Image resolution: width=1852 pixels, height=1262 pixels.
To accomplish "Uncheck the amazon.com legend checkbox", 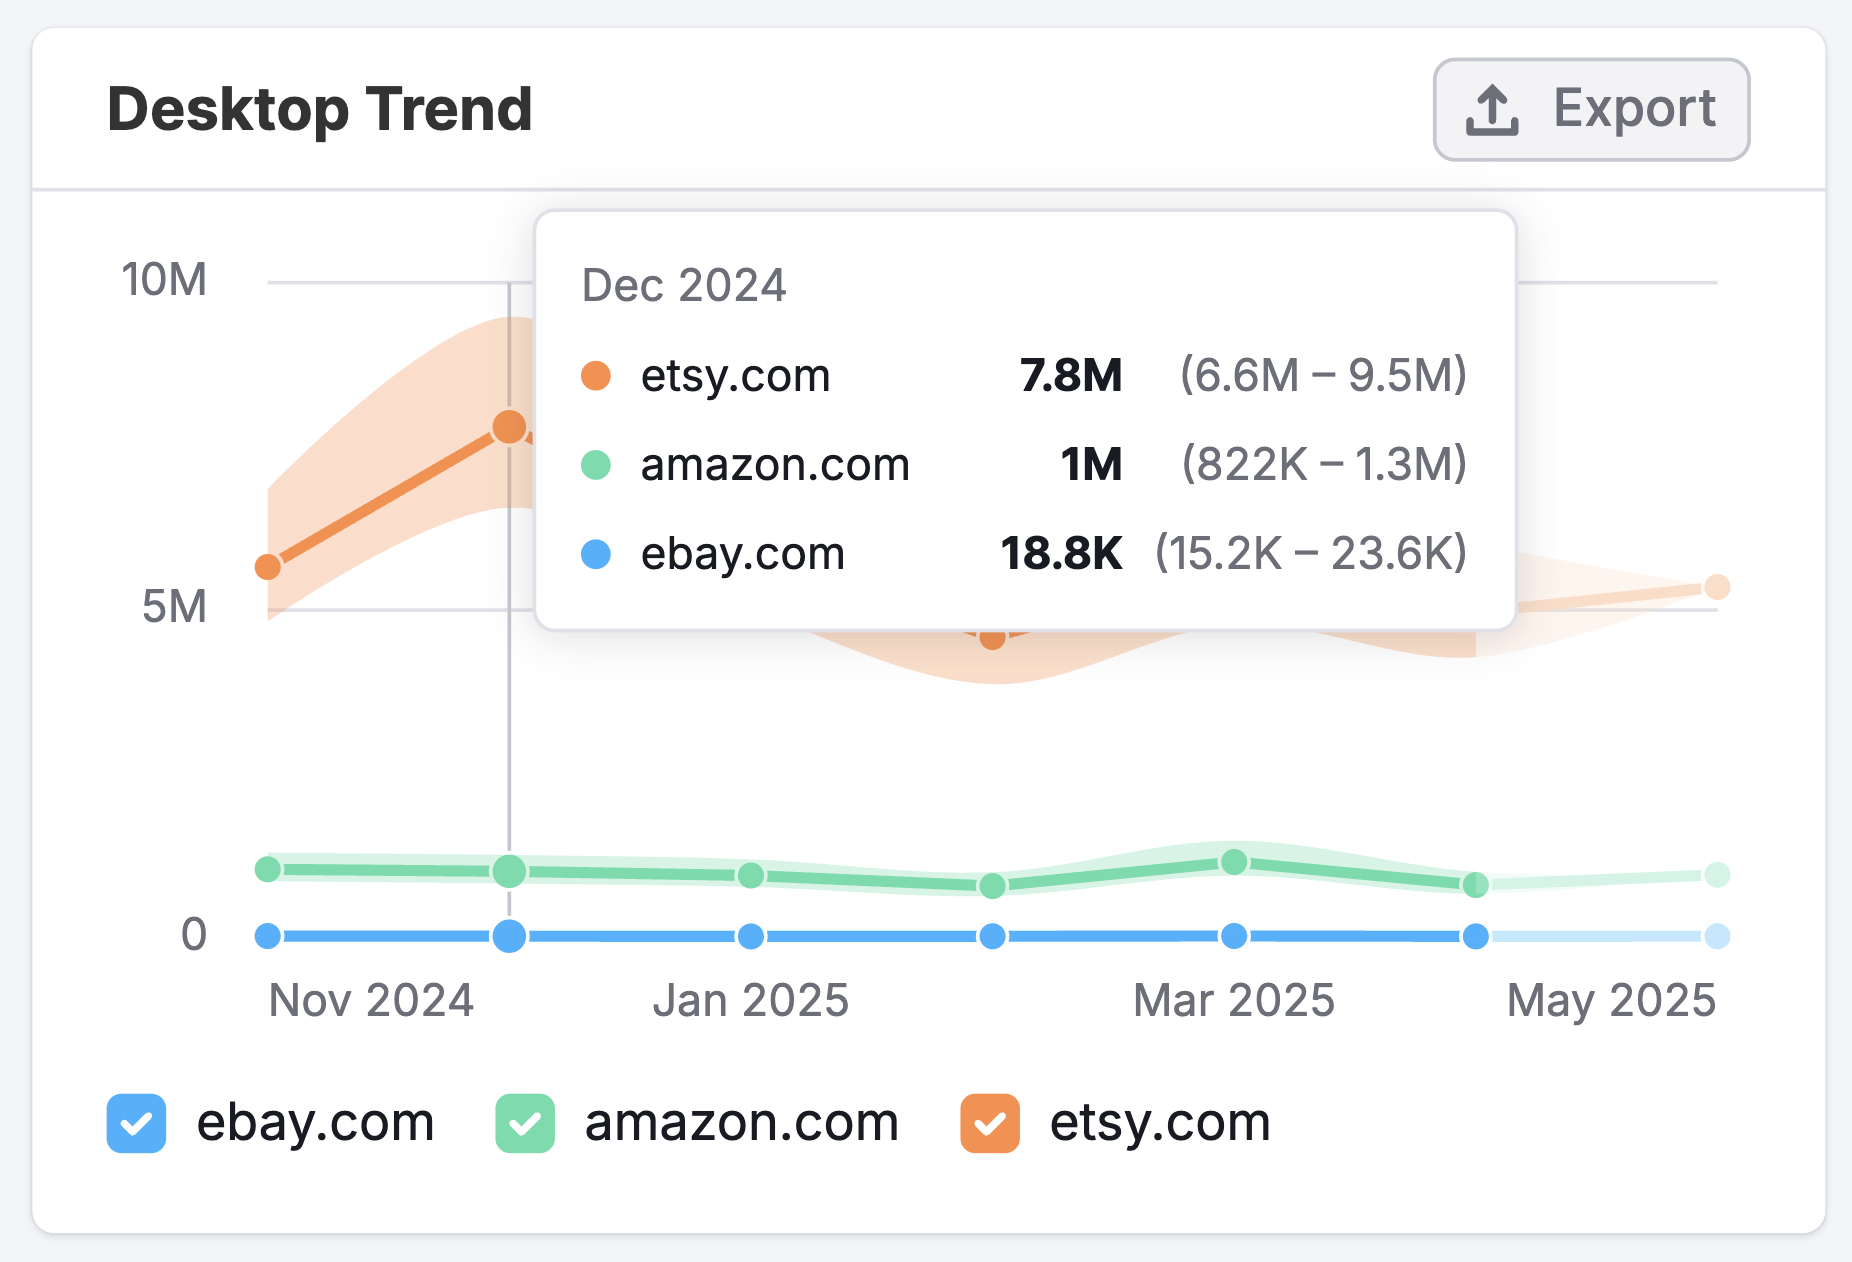I will pyautogui.click(x=525, y=1123).
